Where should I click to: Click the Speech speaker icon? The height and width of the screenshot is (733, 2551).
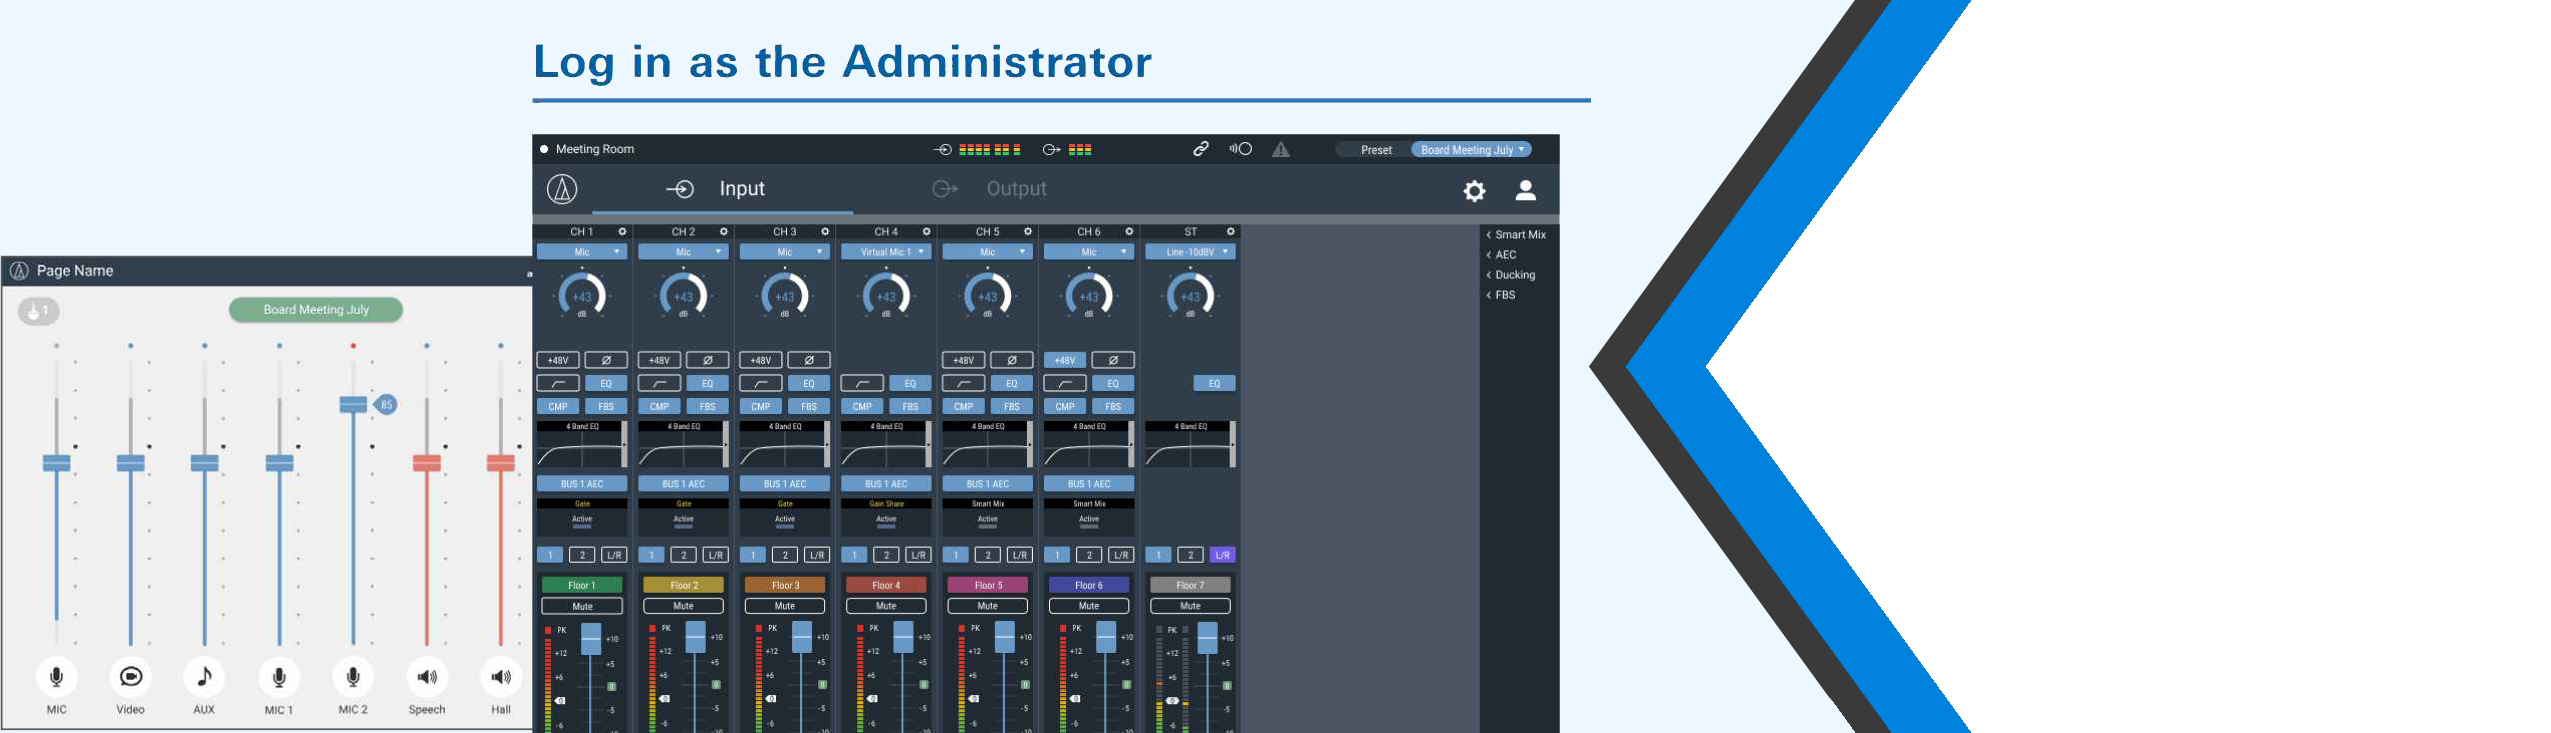point(427,677)
